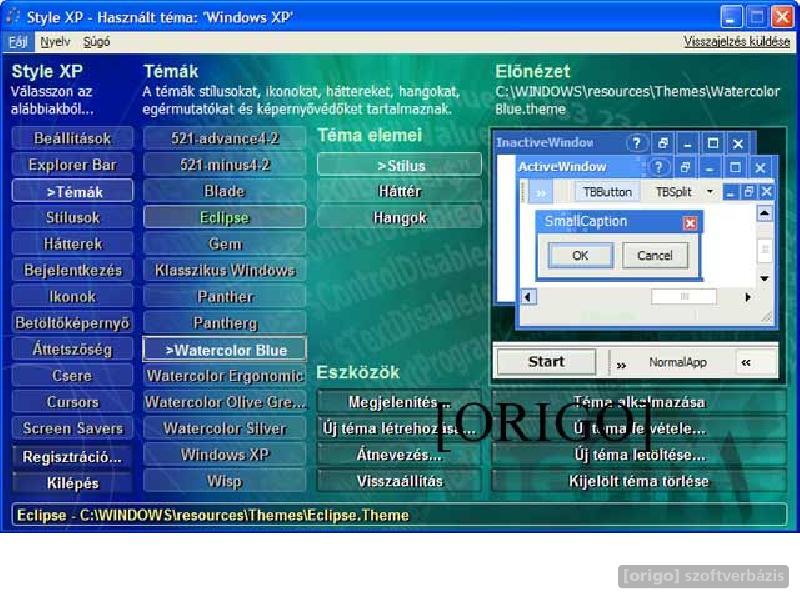Select the Wisp theme
Viewport: 800px width, 600px height.
point(225,481)
